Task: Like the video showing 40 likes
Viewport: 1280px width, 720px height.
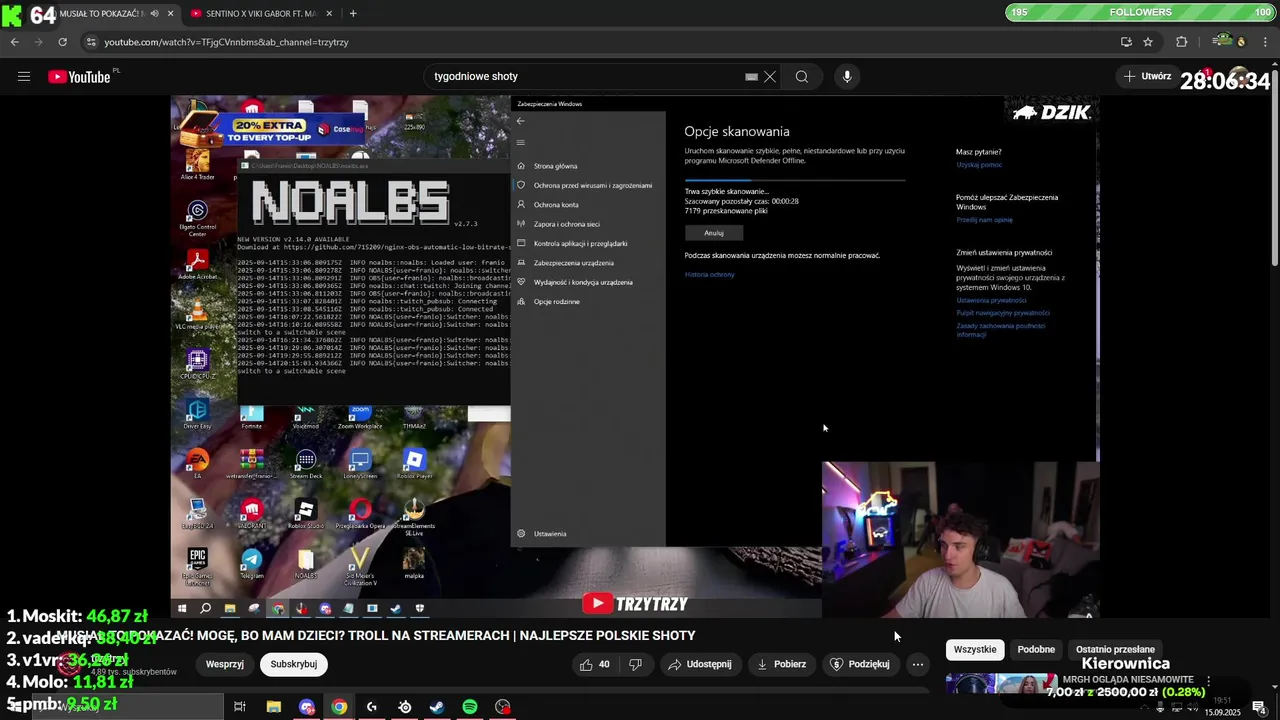Action: tap(595, 664)
